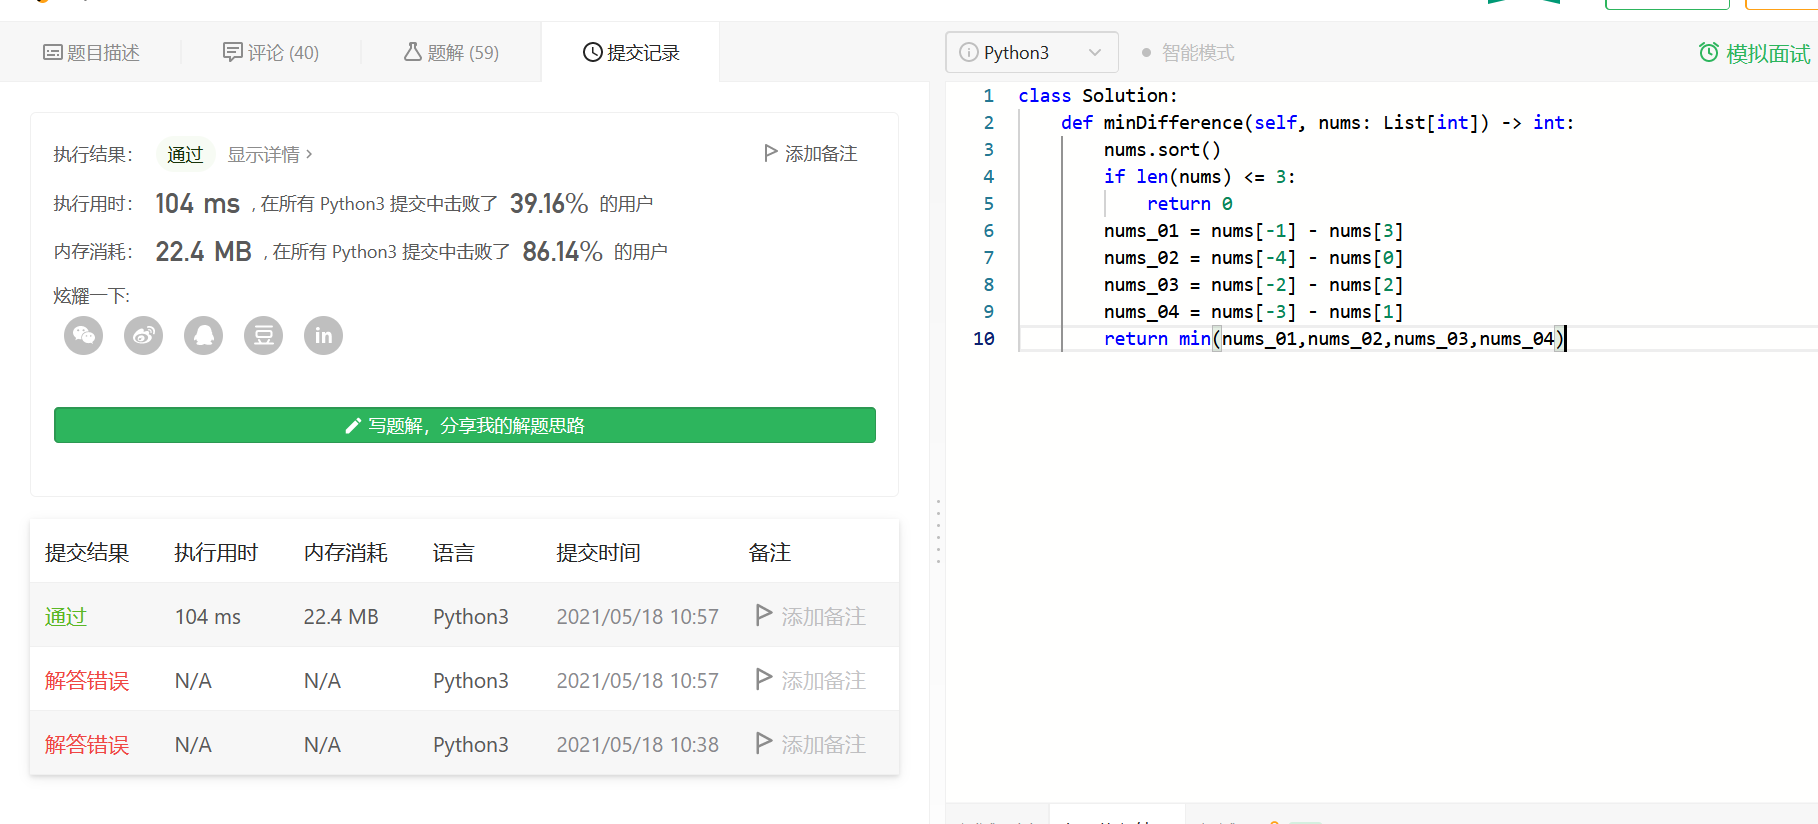This screenshot has width=1818, height=824.
Task: Click code line nums_01 assignment
Action: click(1254, 230)
